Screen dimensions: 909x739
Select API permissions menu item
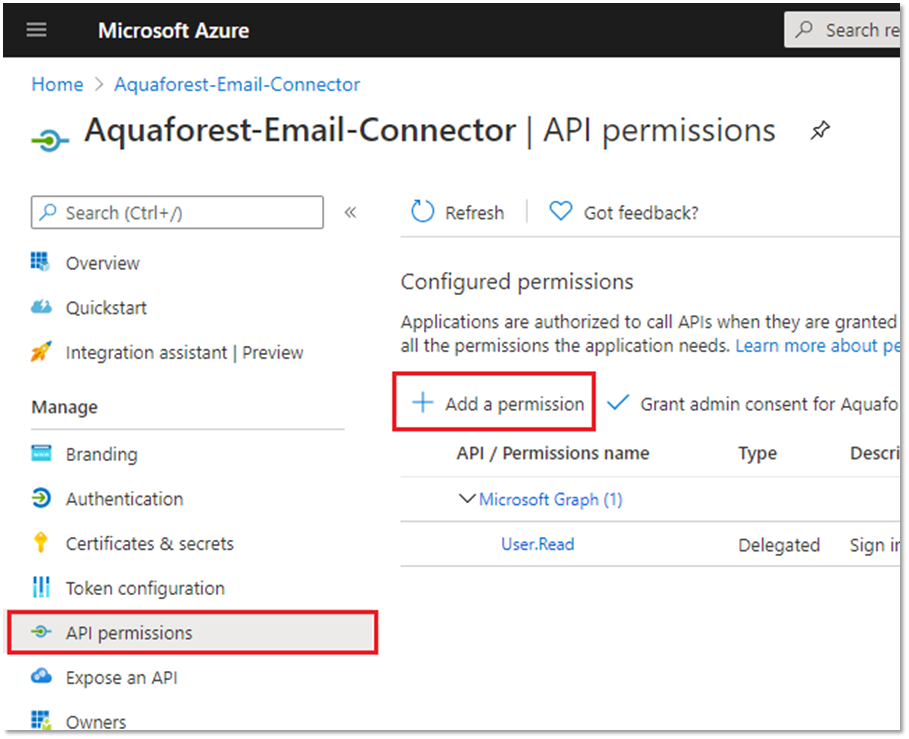click(x=129, y=633)
